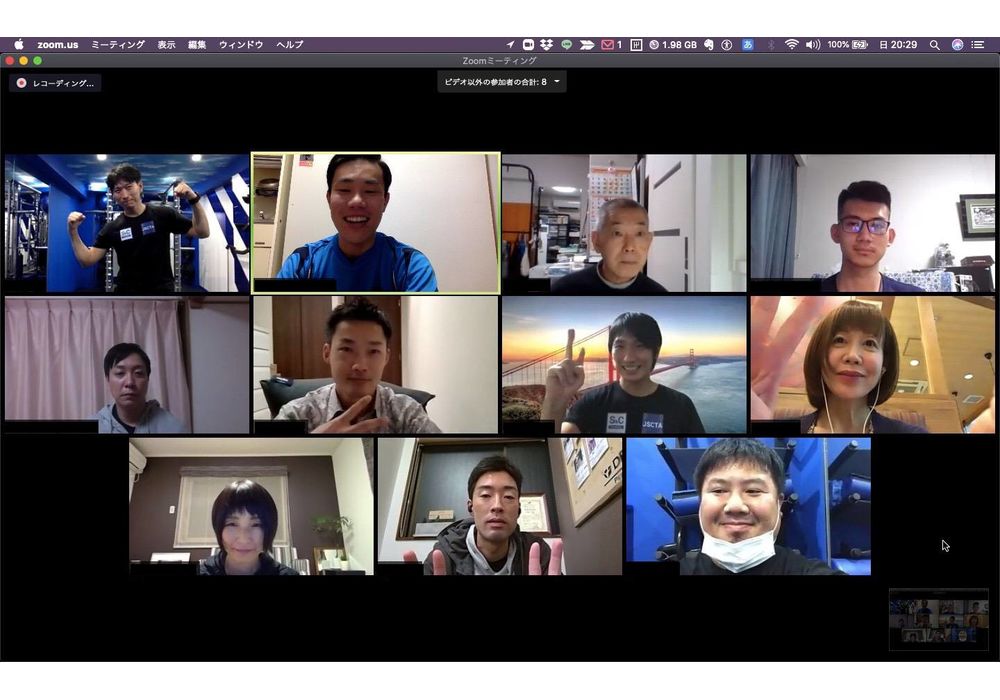This screenshot has width=1000, height=700.
Task: Open the Notification Center list icon
Action: coord(978,45)
